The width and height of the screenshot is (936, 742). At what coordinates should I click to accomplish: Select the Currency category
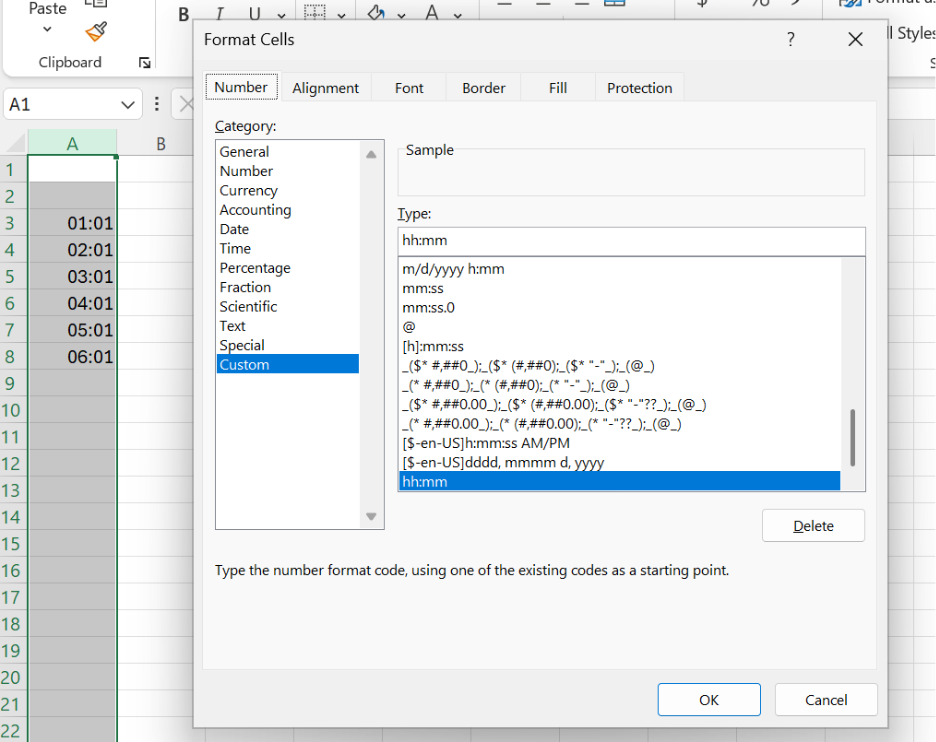point(288,190)
